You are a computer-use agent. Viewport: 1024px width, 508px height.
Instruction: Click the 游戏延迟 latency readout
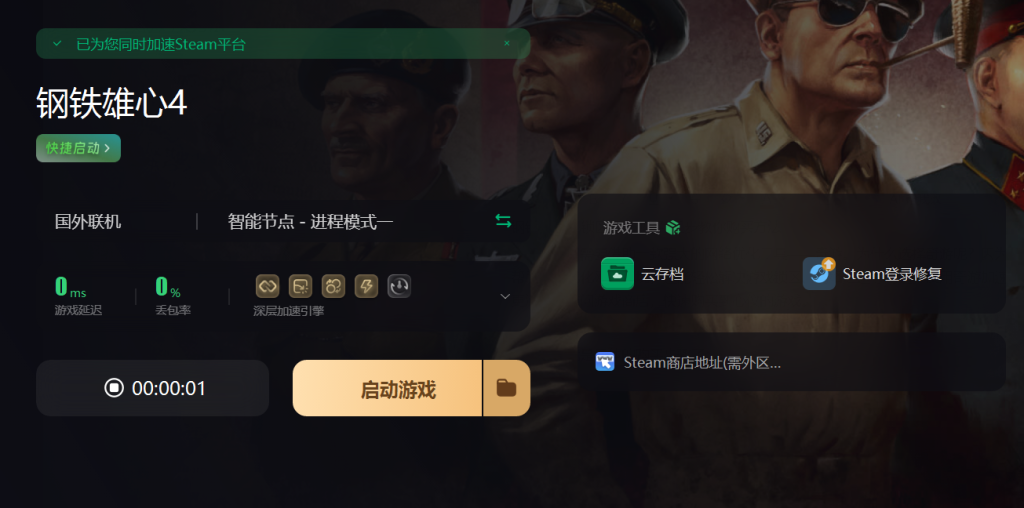pos(78,296)
